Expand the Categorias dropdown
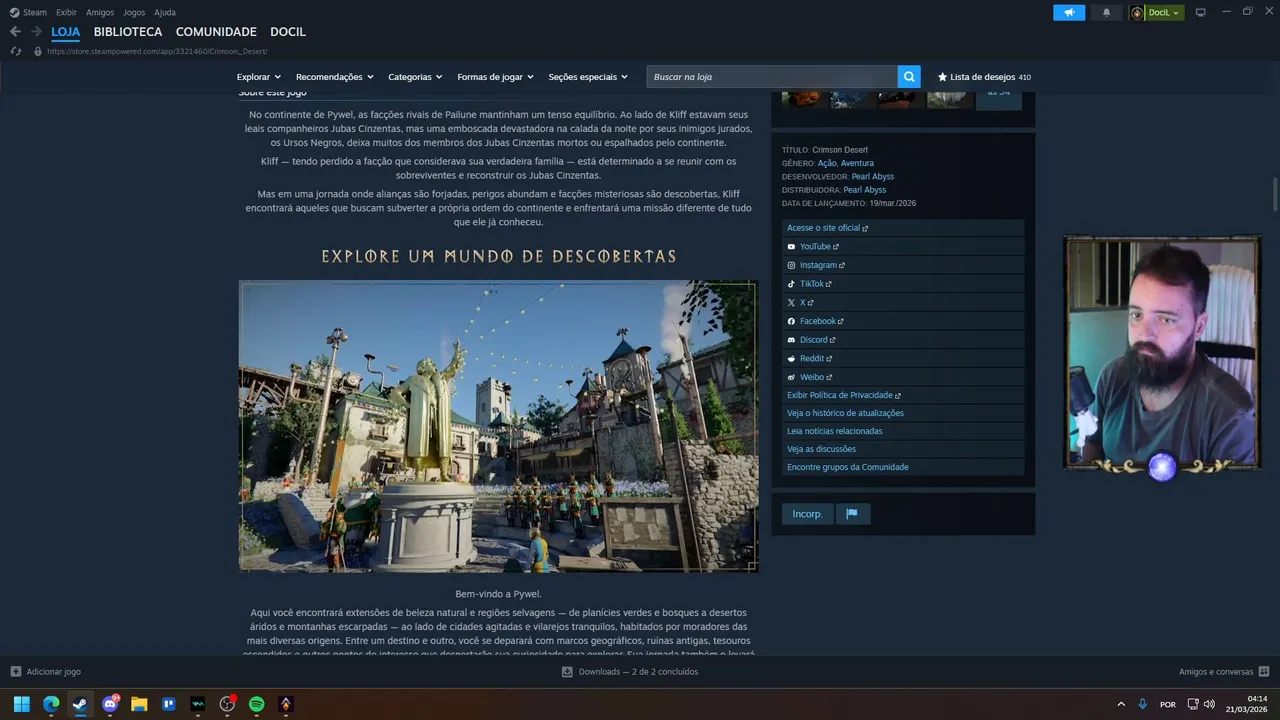 click(415, 77)
